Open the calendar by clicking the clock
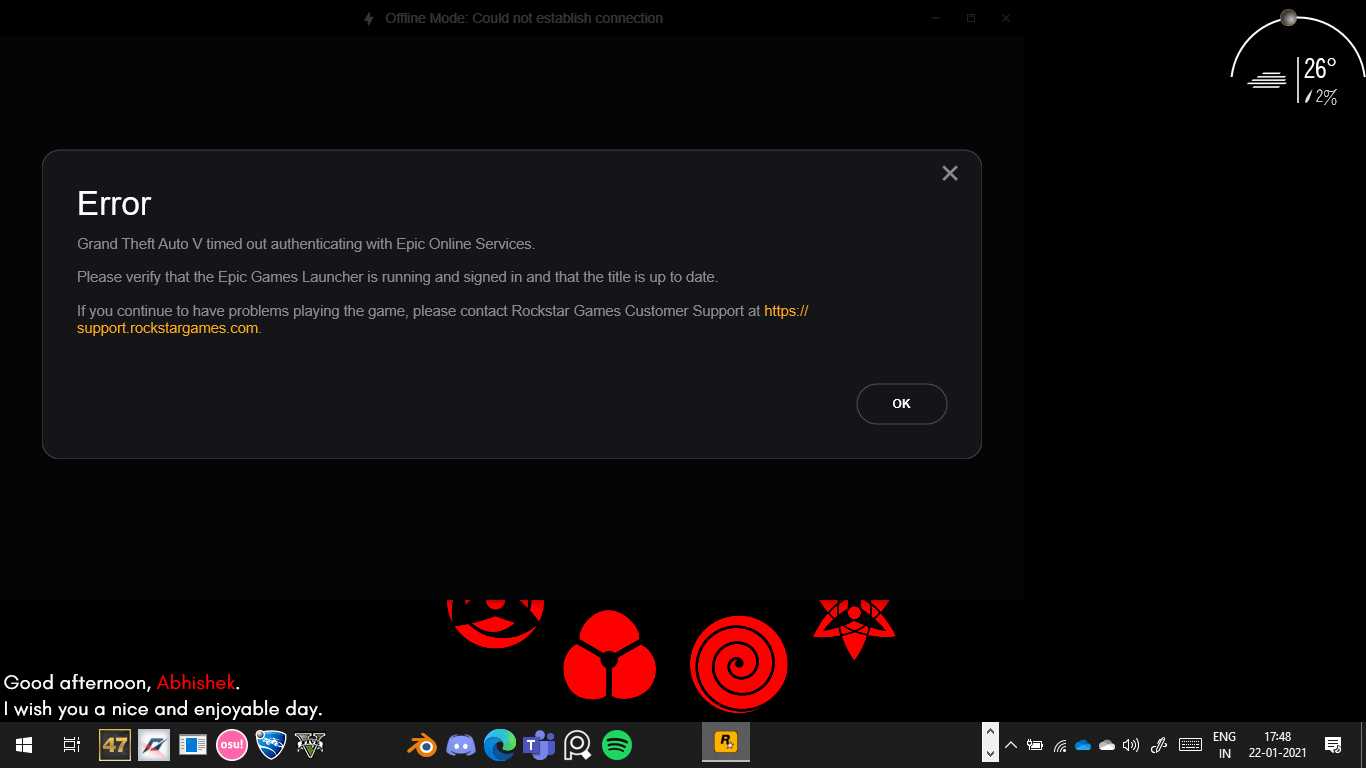 [1276, 744]
